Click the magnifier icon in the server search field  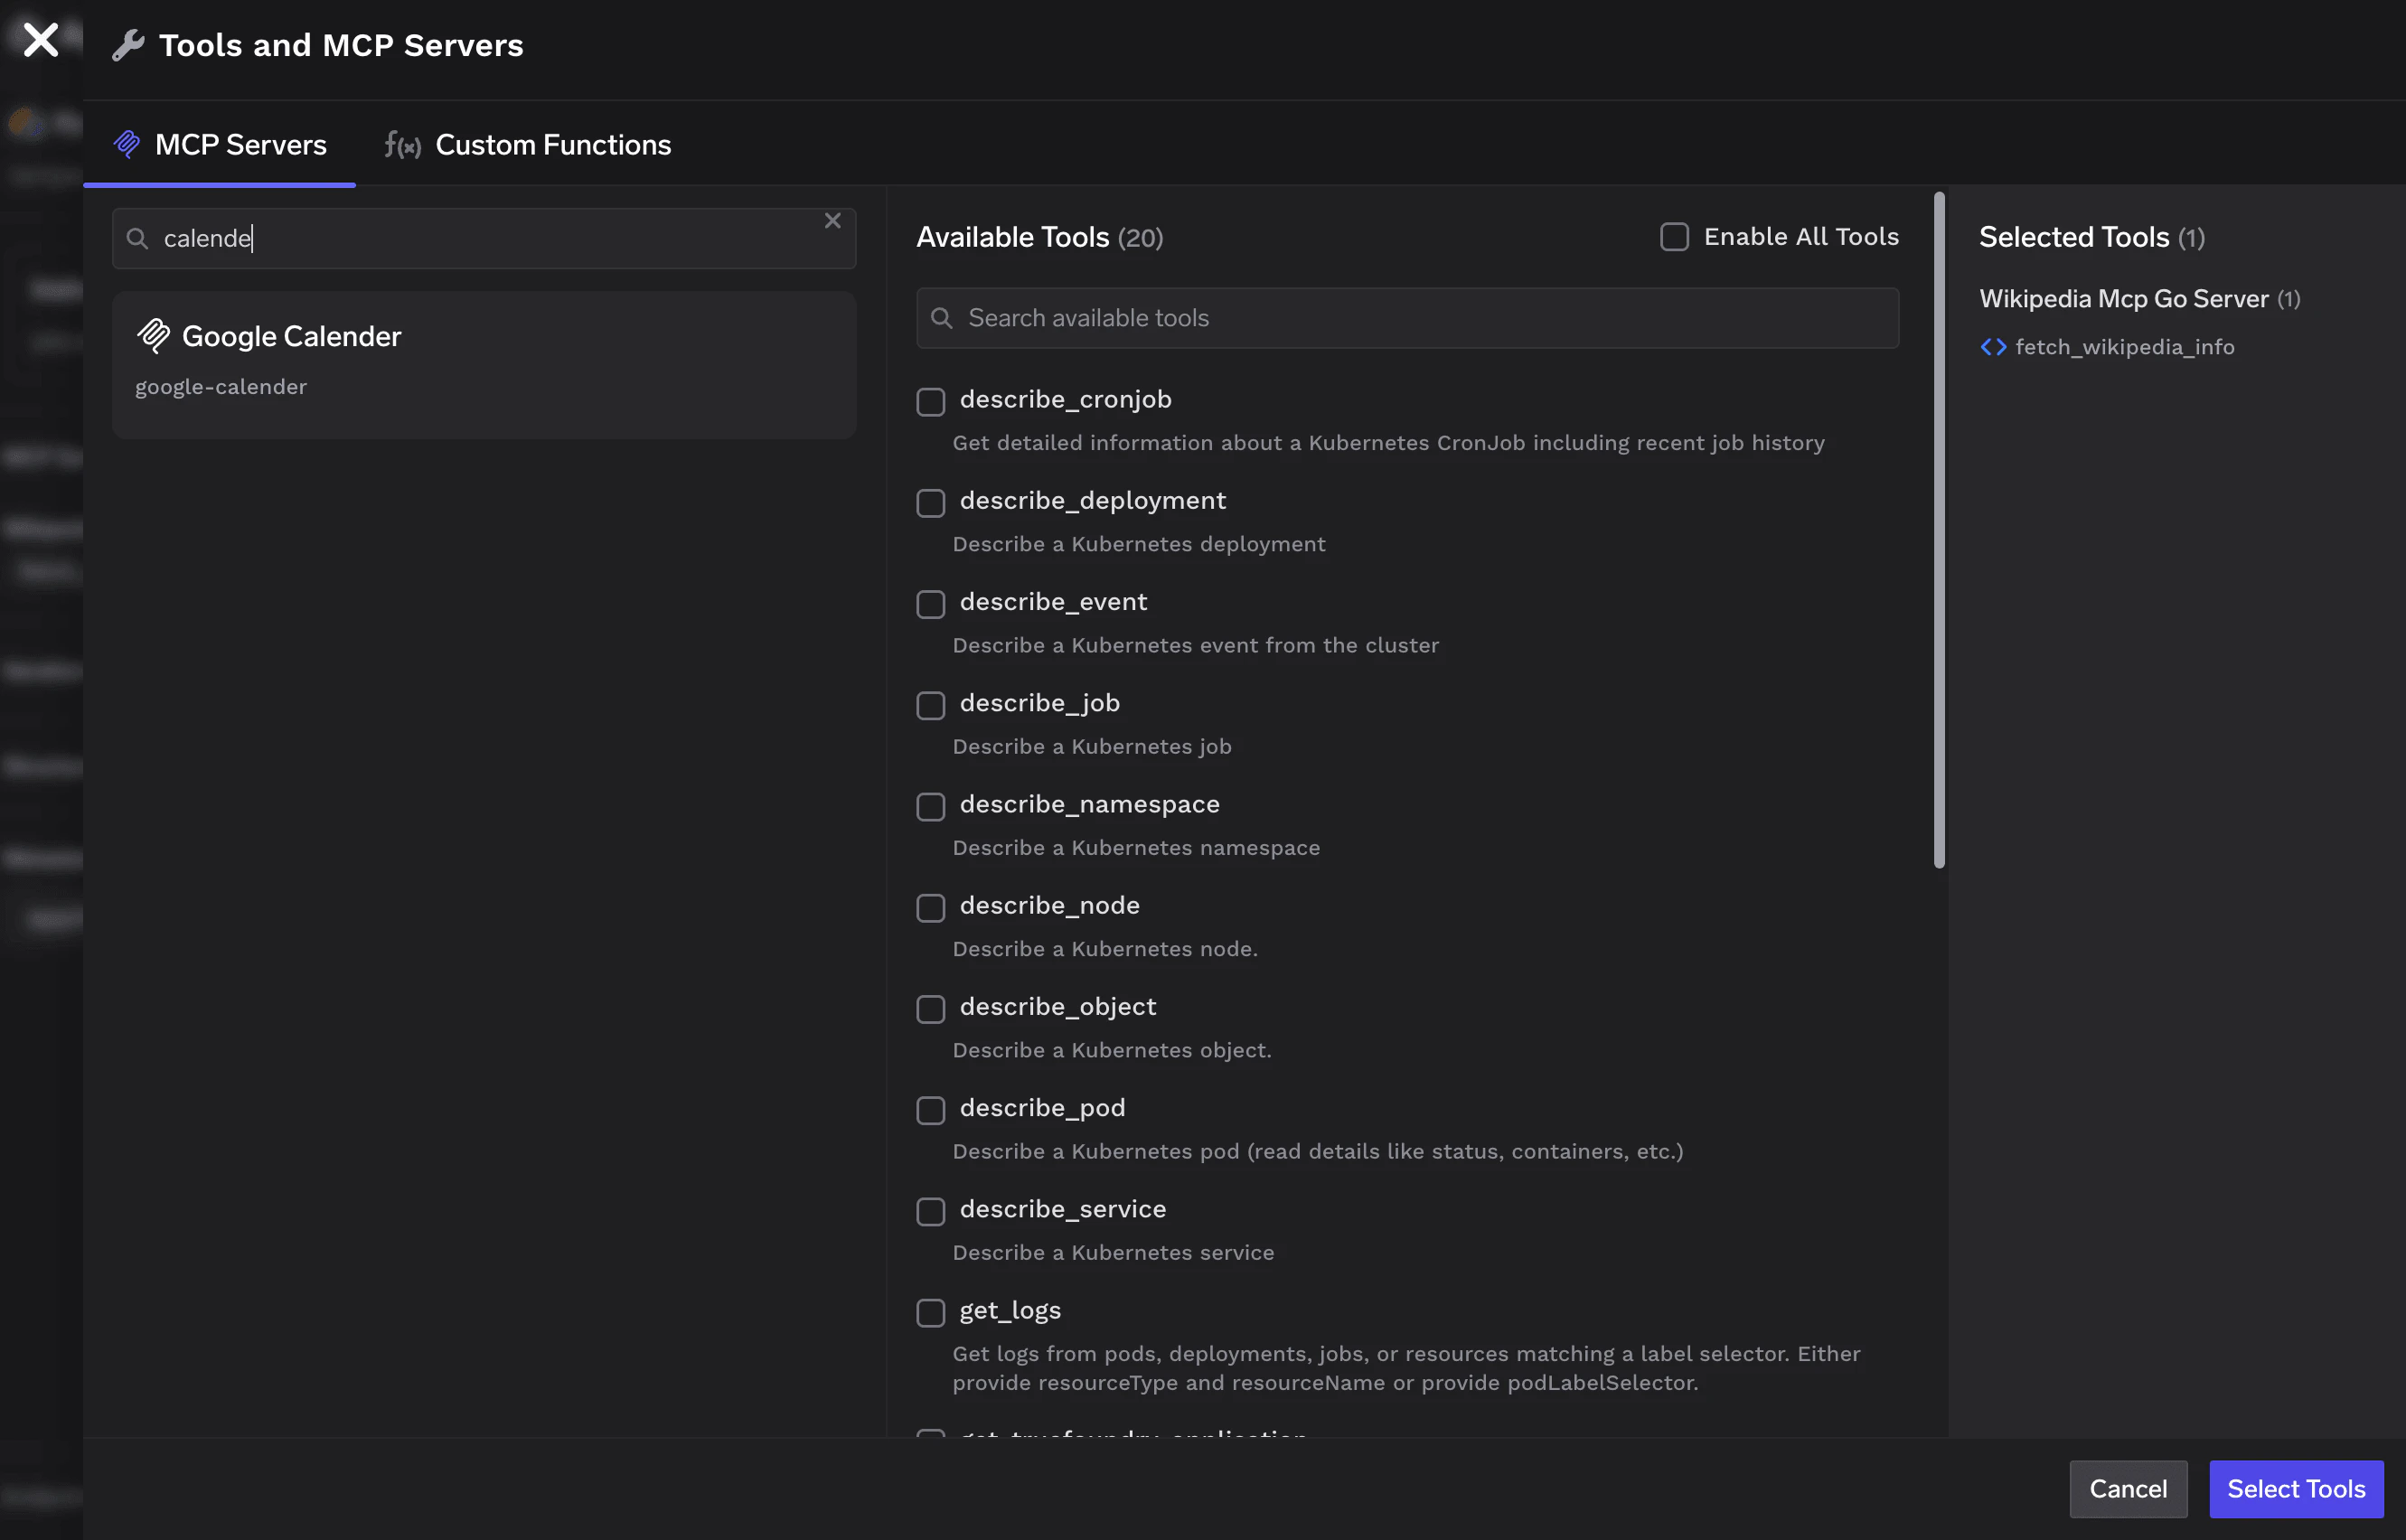click(138, 238)
